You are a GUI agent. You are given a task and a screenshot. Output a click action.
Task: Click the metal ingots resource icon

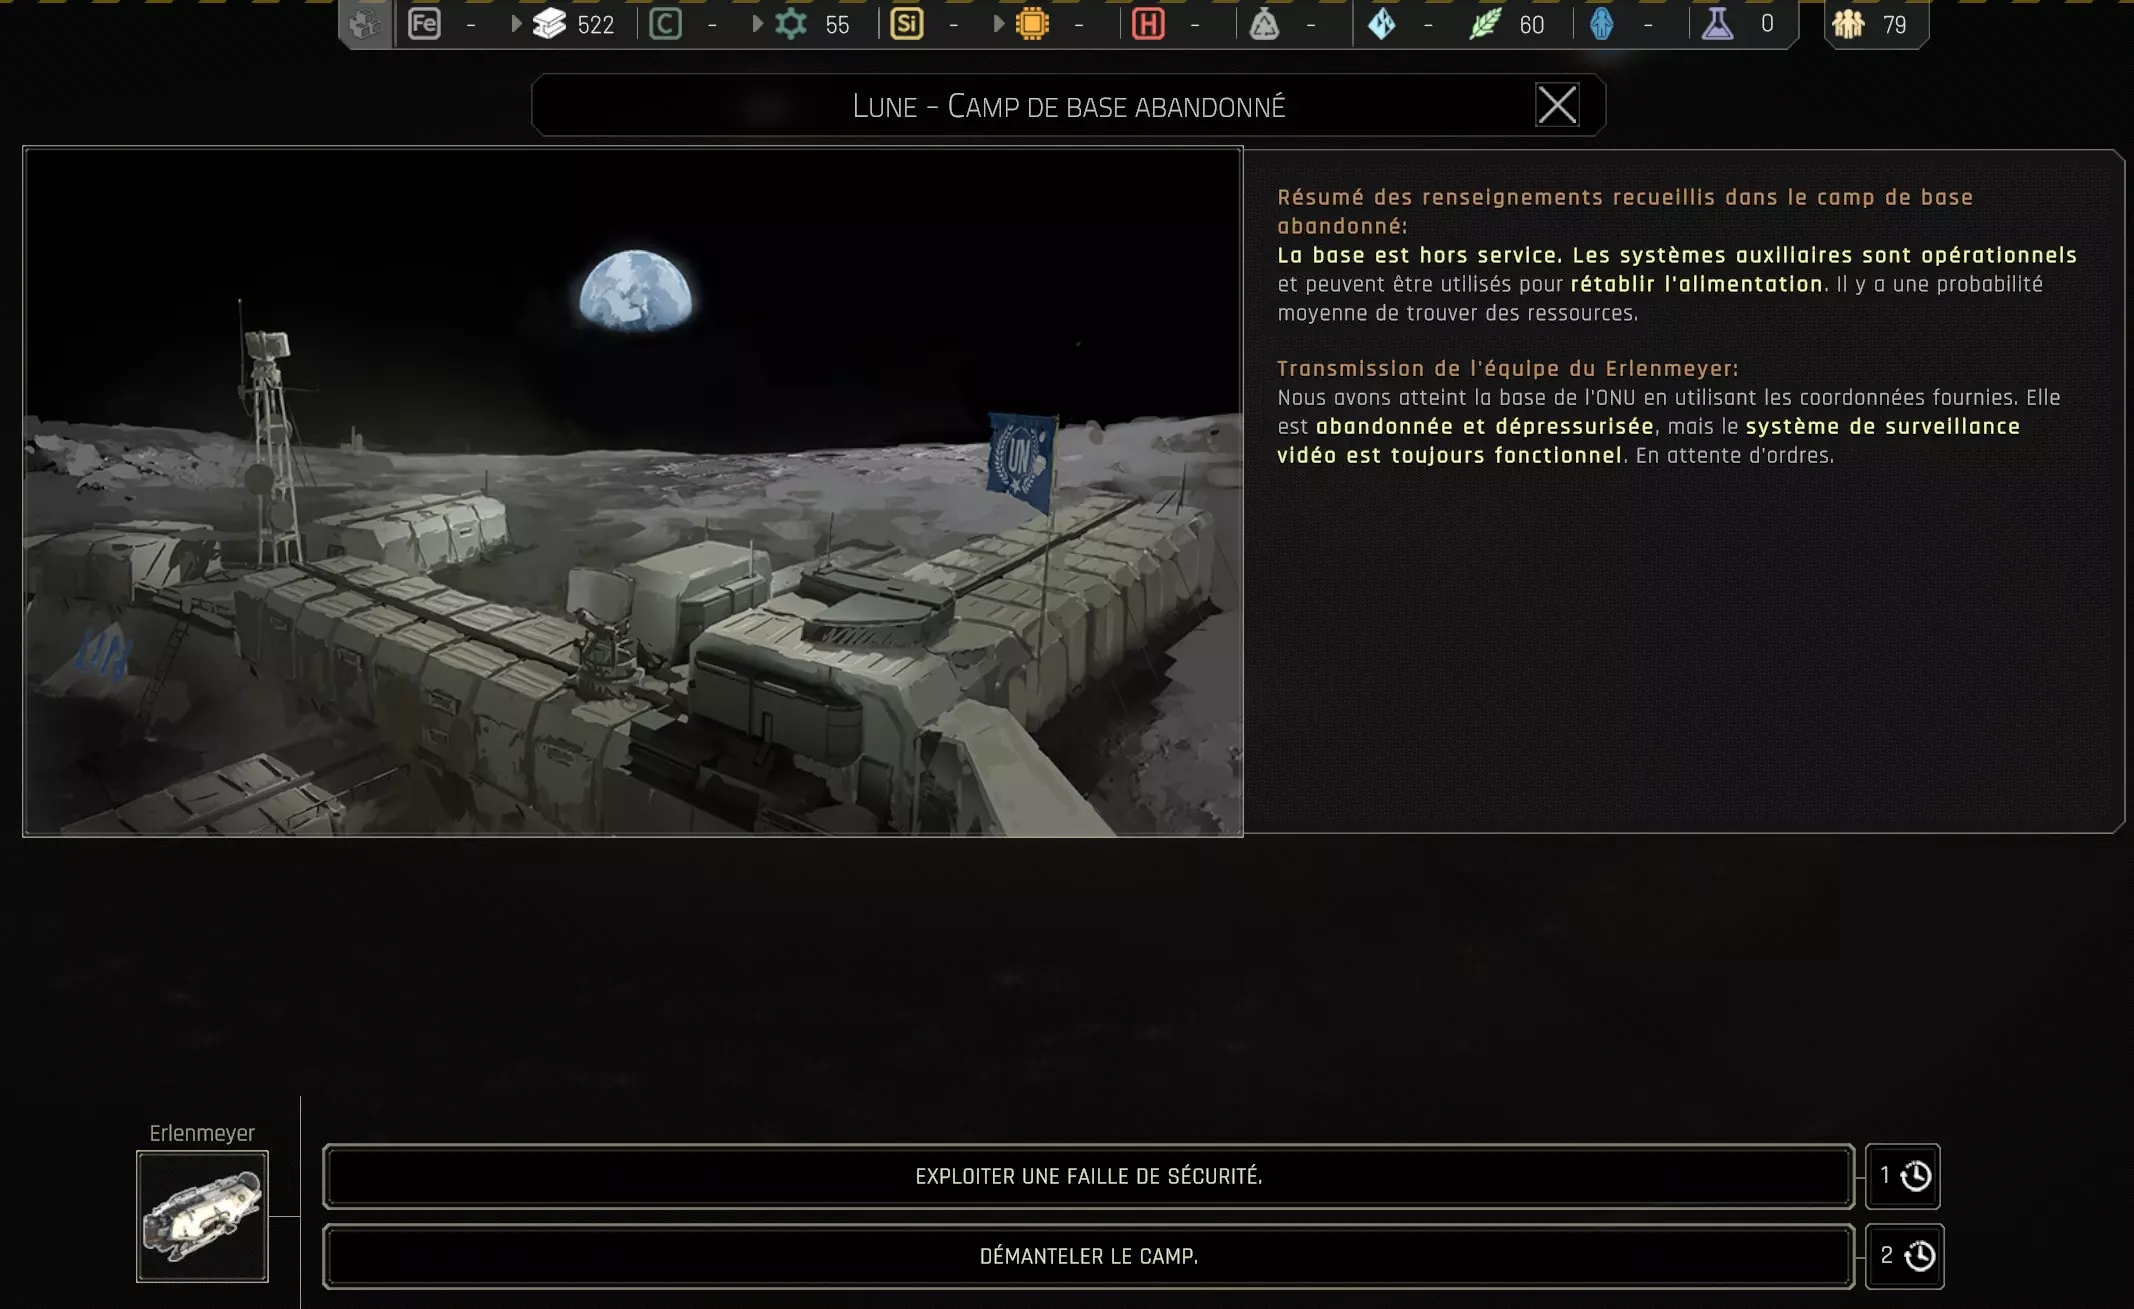click(549, 24)
